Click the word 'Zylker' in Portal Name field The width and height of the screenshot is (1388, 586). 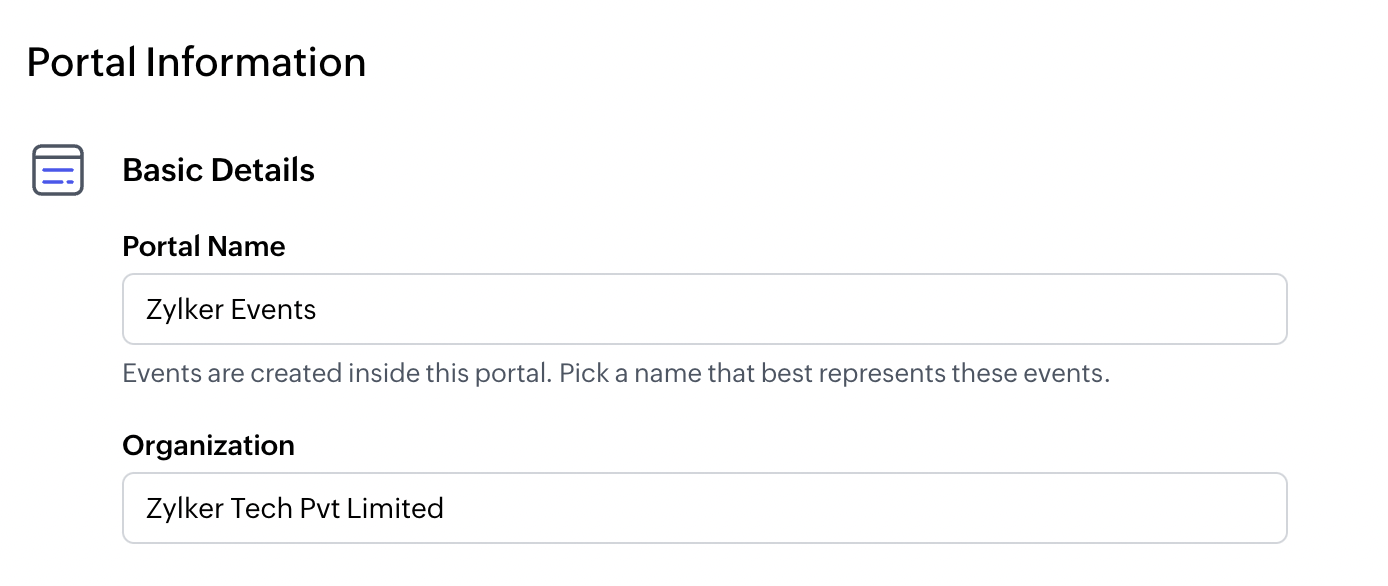185,310
